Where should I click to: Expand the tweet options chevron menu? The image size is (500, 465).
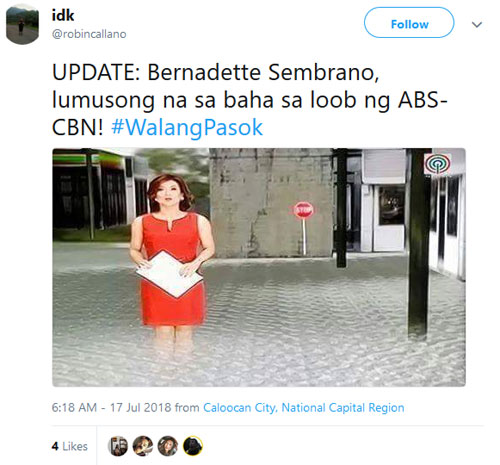click(x=477, y=24)
